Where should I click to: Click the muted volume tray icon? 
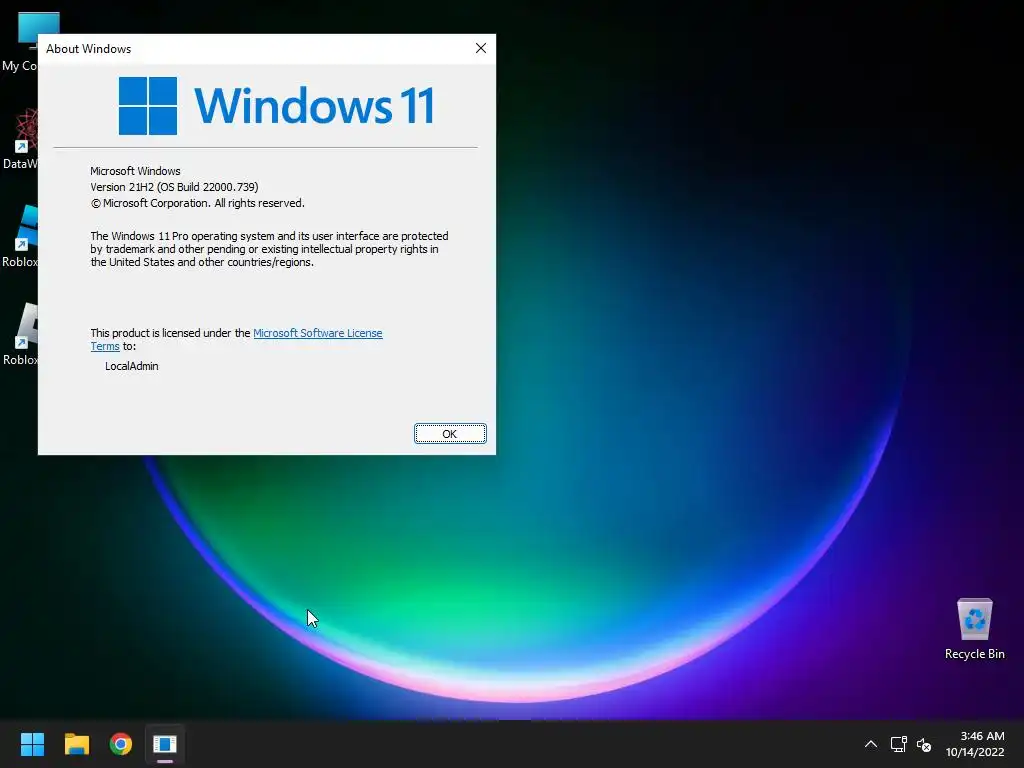923,744
